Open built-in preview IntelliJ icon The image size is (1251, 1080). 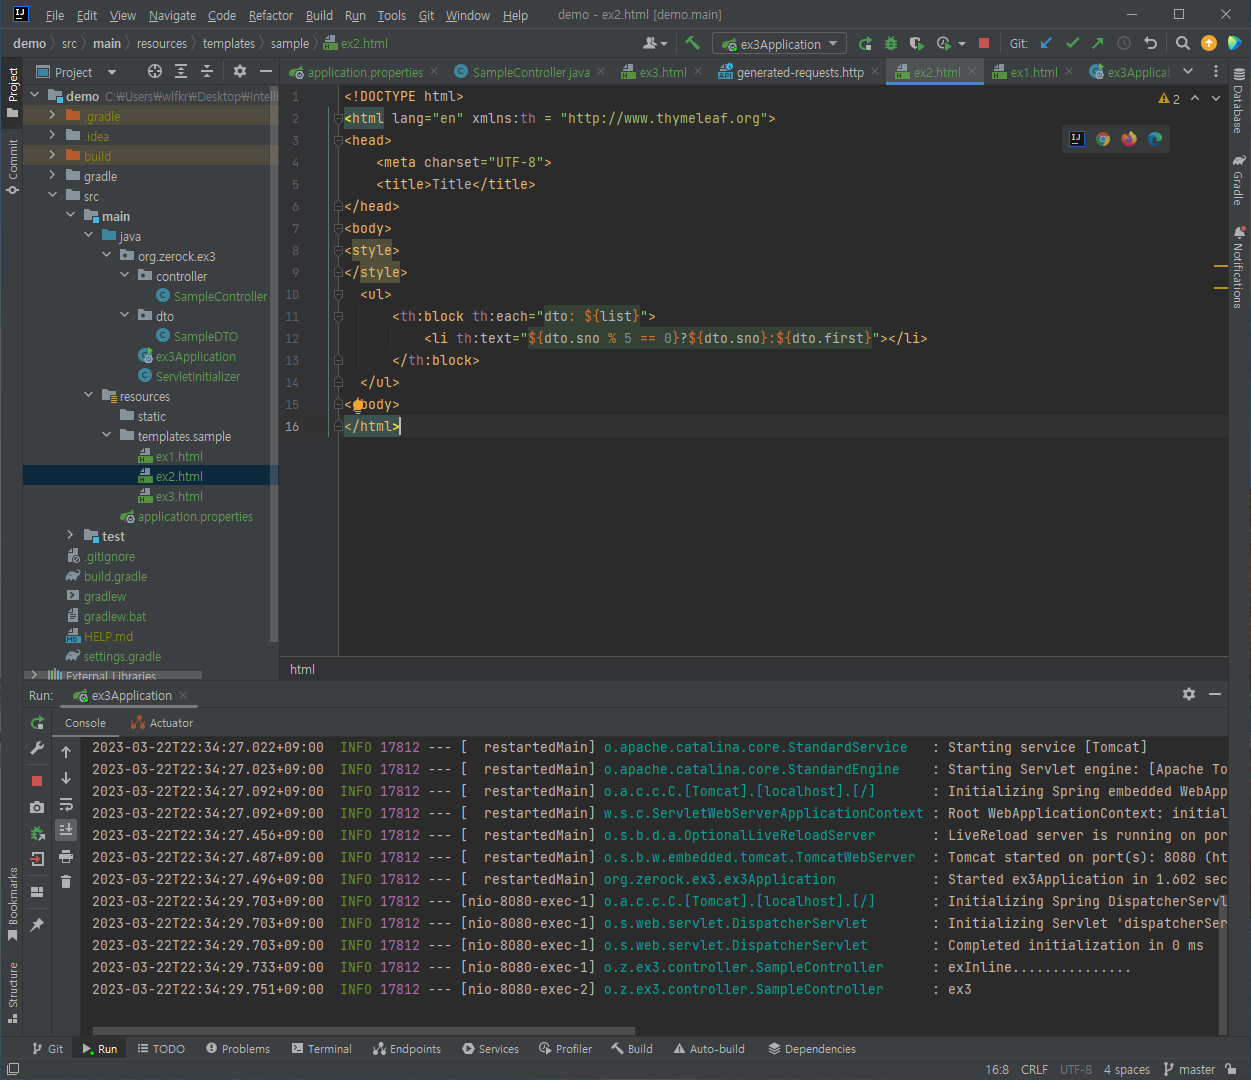click(x=1077, y=139)
